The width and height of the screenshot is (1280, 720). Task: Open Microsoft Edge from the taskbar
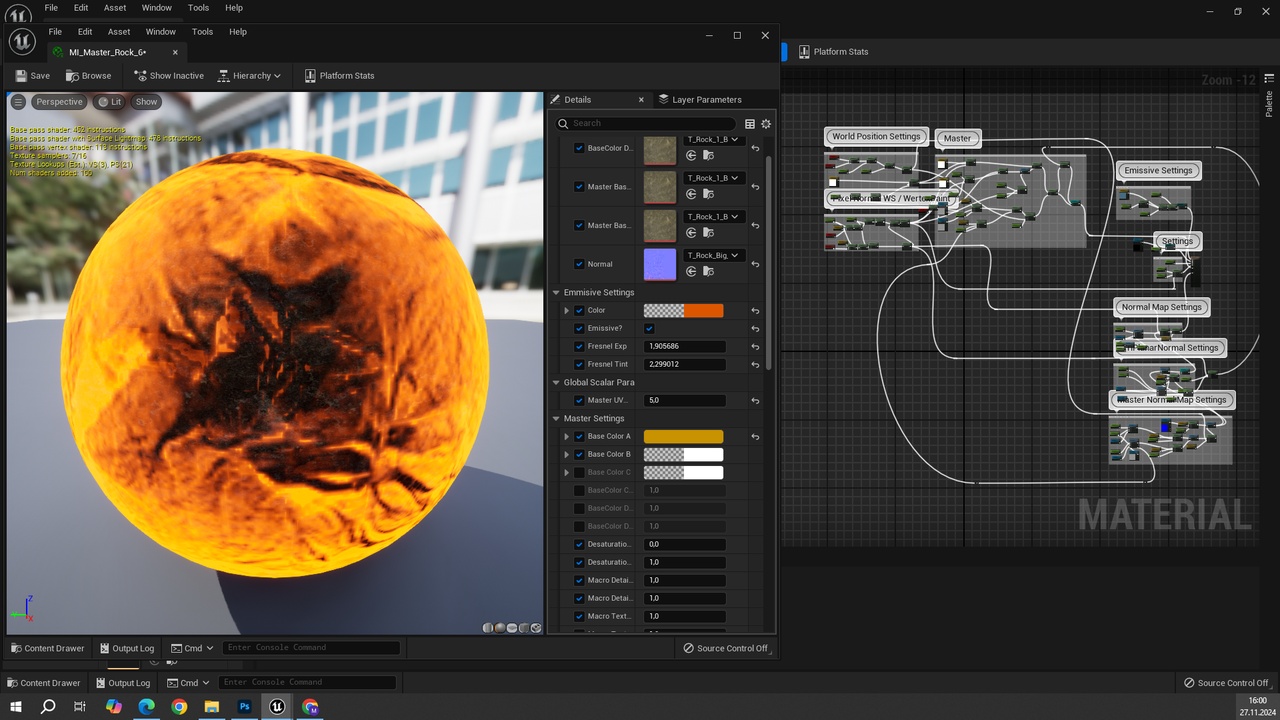point(146,706)
